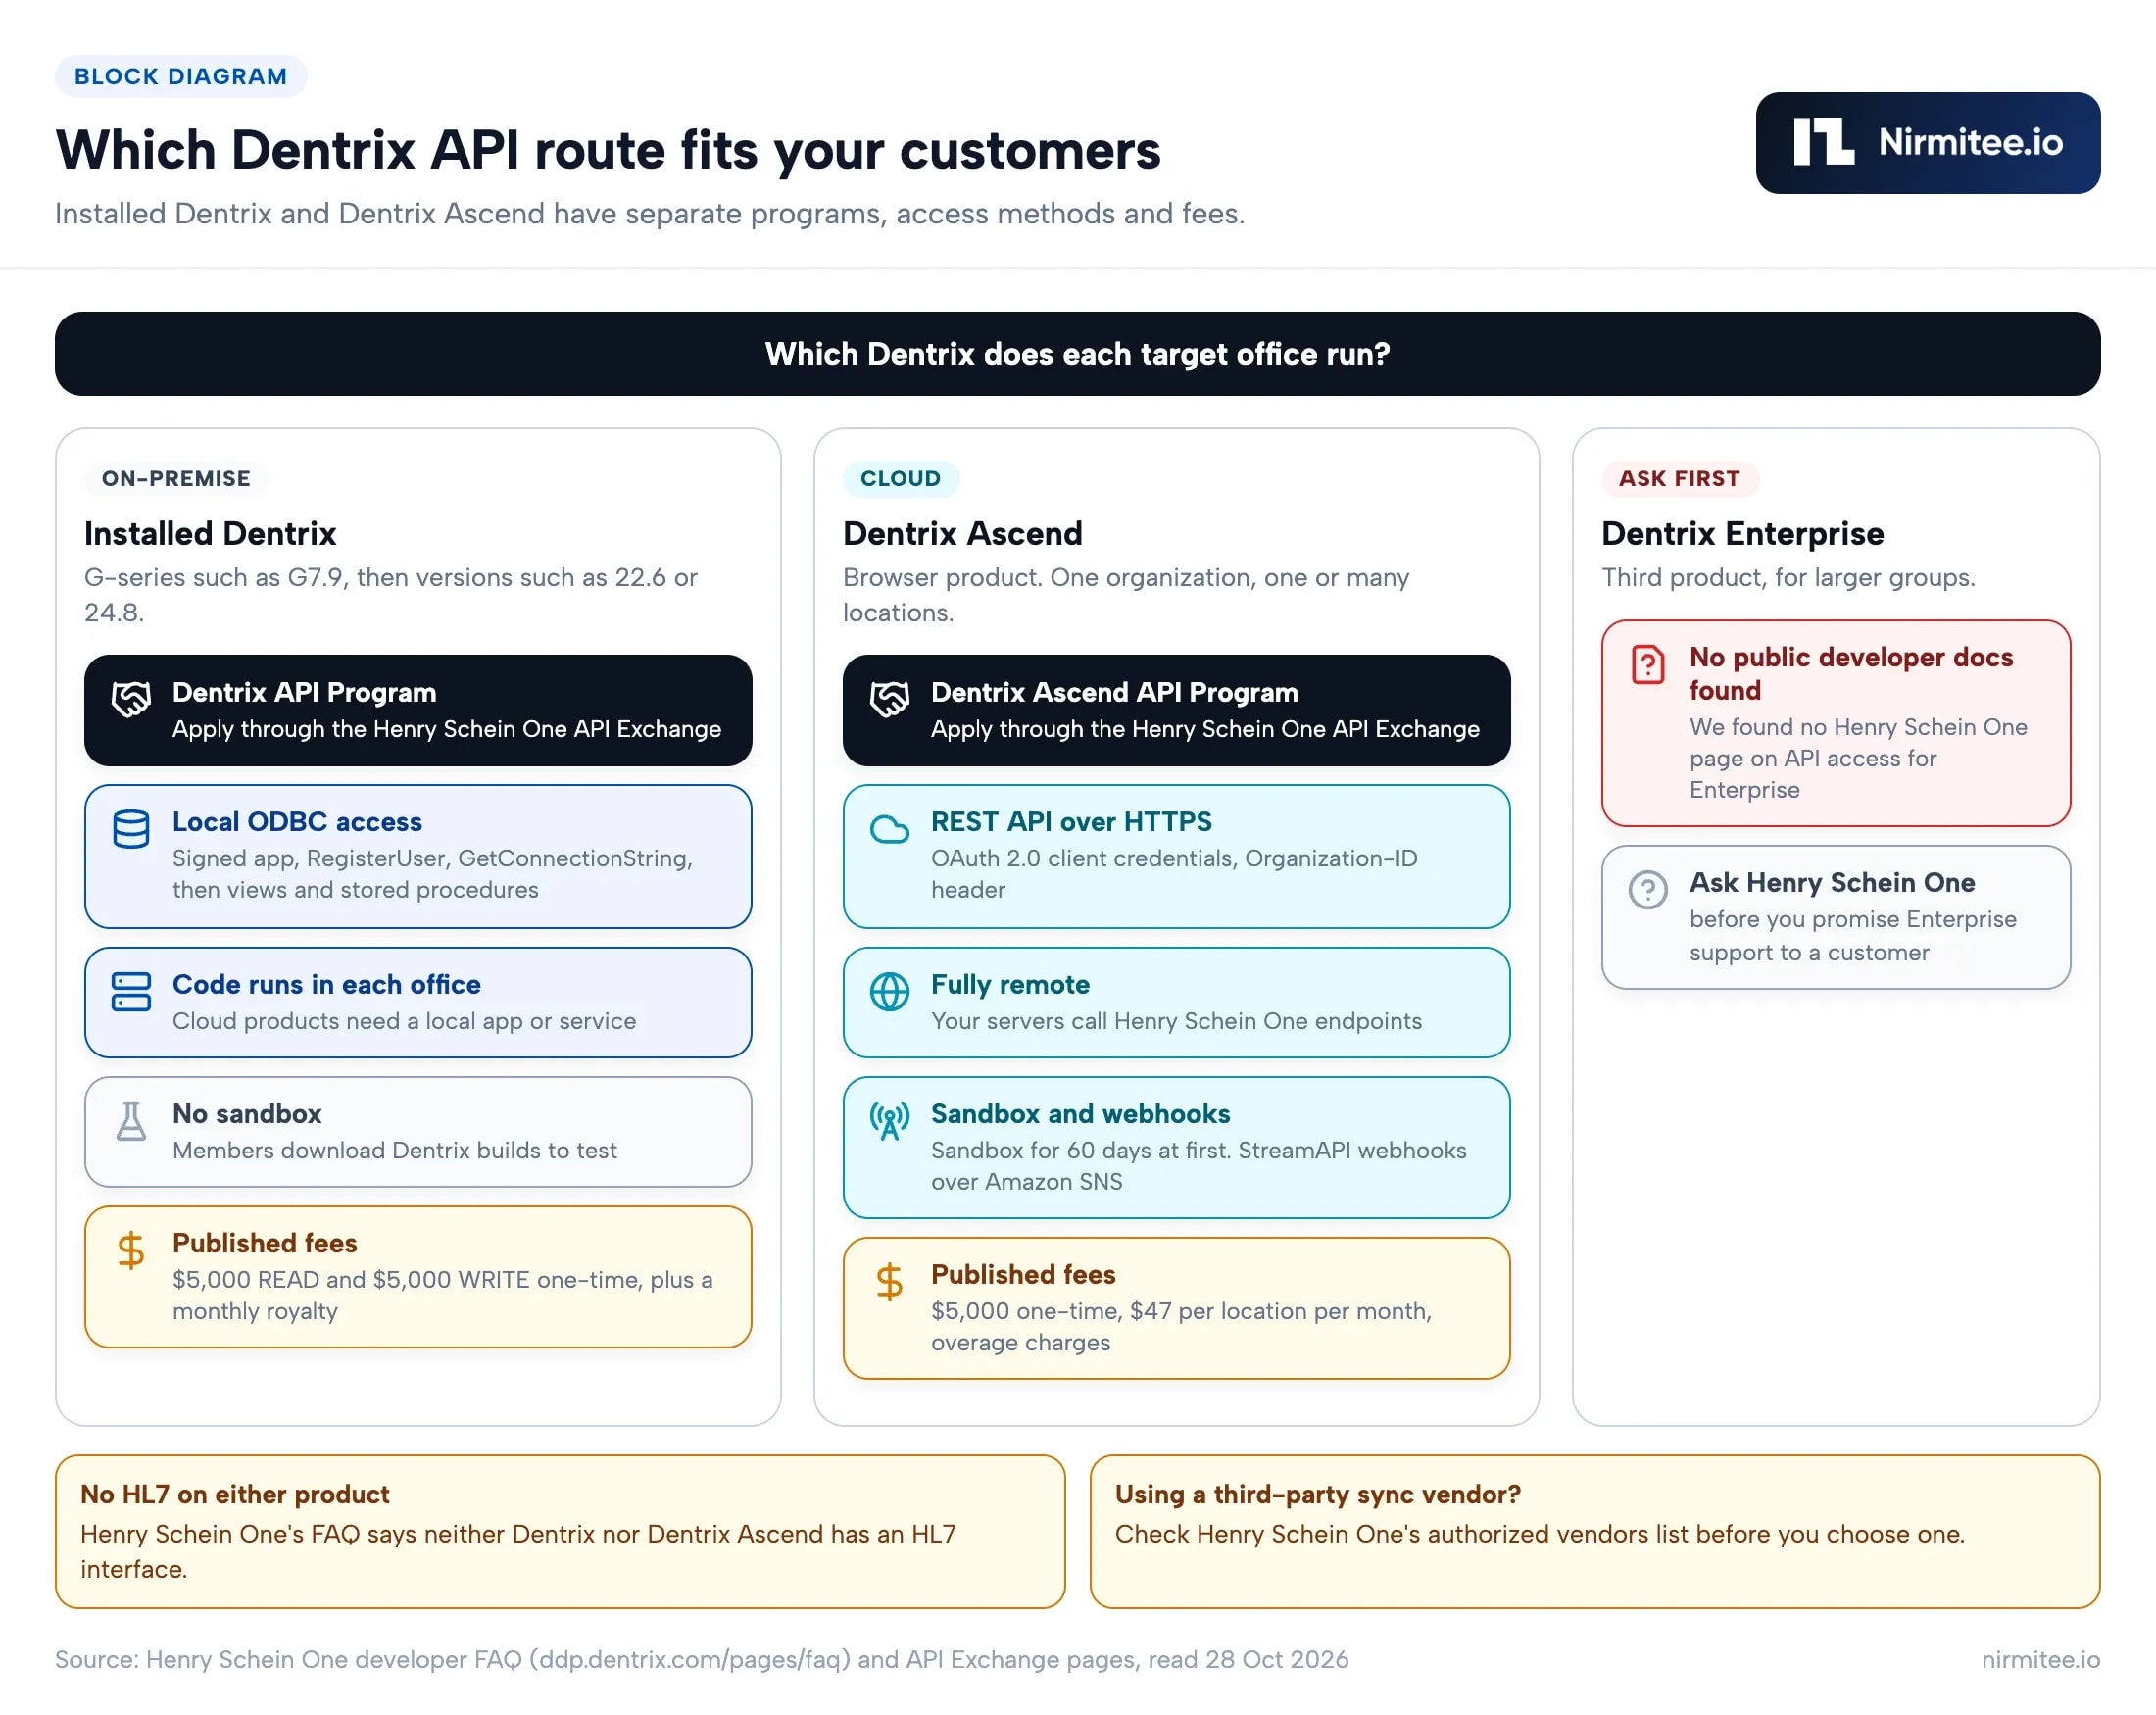Click the ON-PREMISE tag
2156x1715 pixels.
(176, 478)
